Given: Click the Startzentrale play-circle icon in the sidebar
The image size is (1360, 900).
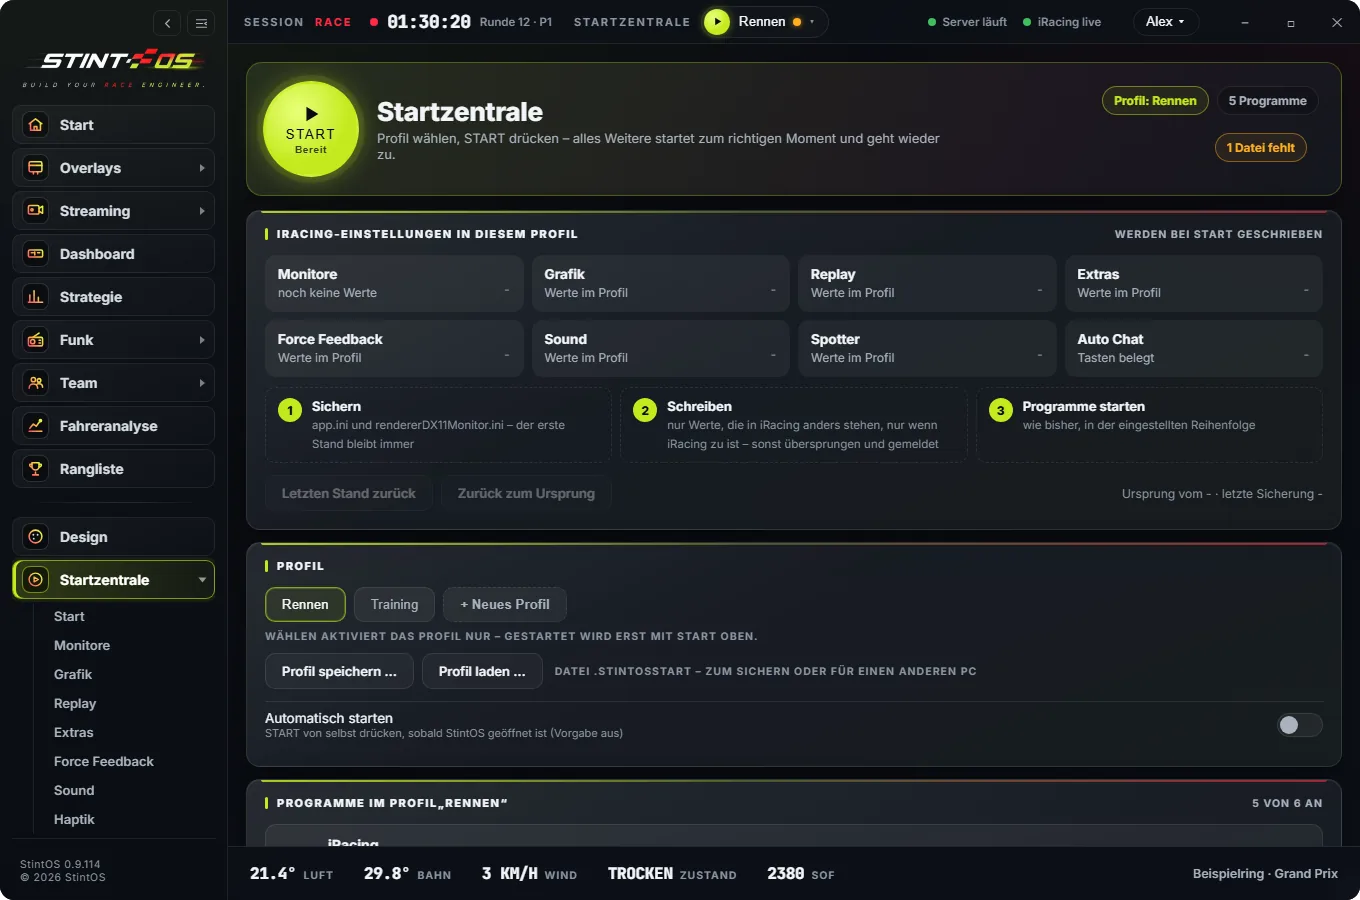Looking at the screenshot, I should 36,580.
